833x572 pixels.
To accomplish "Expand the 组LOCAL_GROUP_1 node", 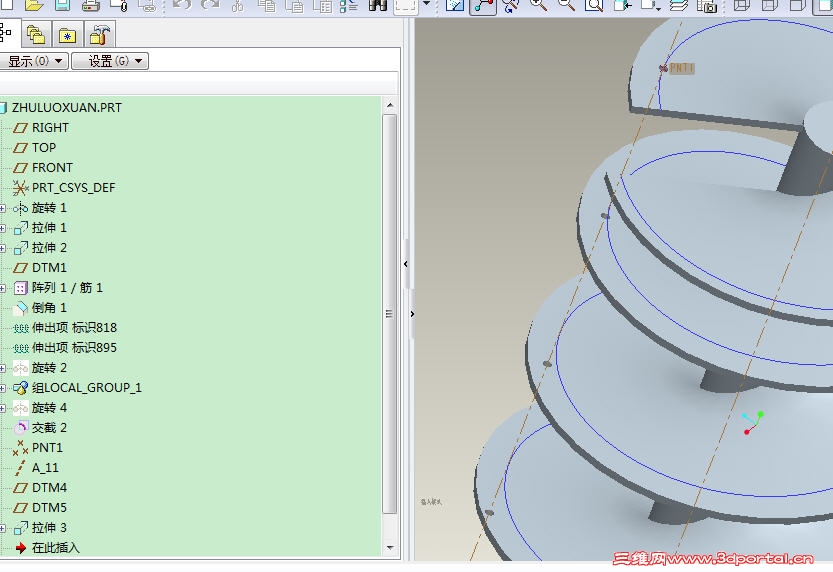I will tap(3, 388).
